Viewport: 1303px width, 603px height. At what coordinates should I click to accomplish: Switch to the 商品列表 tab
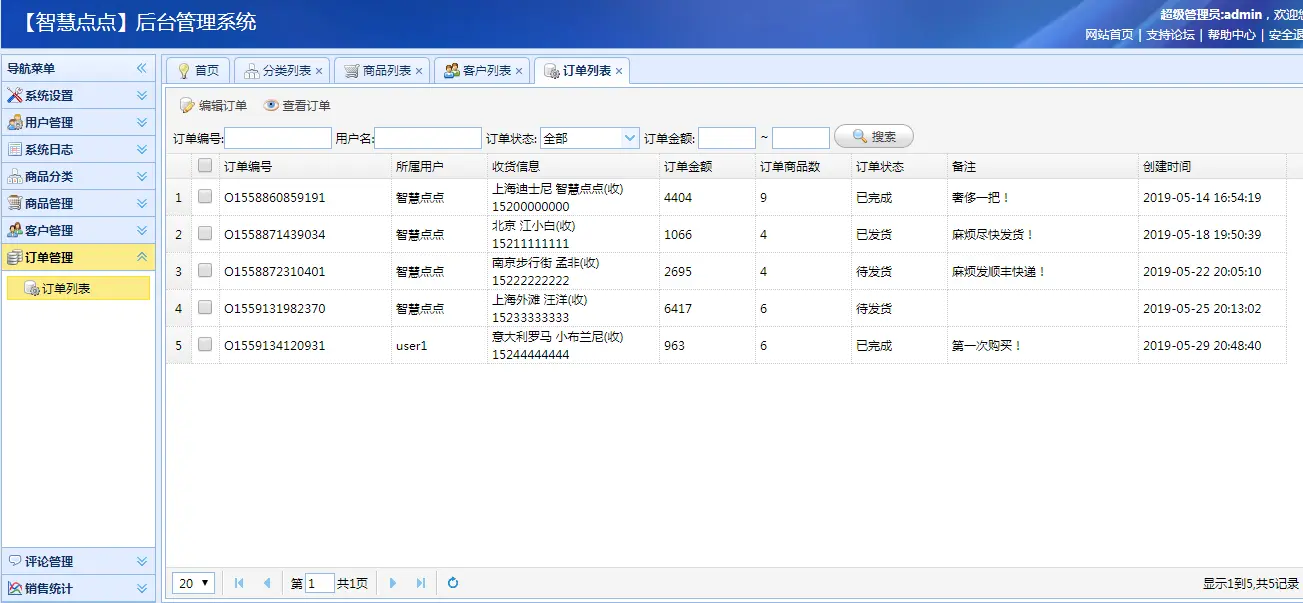click(x=381, y=71)
